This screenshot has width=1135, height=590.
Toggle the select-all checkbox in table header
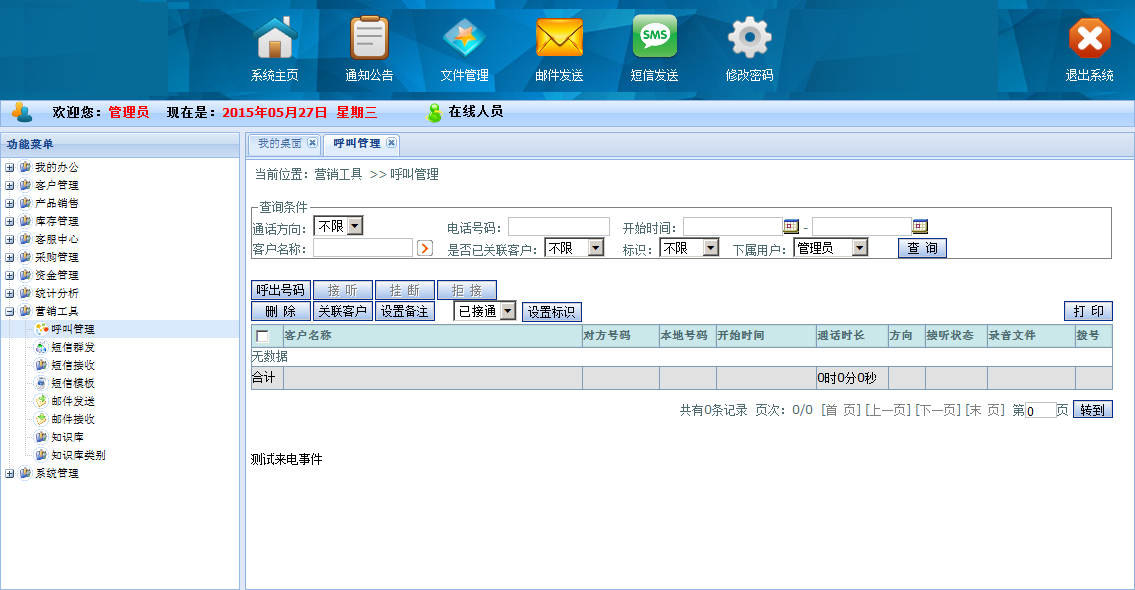pos(263,336)
